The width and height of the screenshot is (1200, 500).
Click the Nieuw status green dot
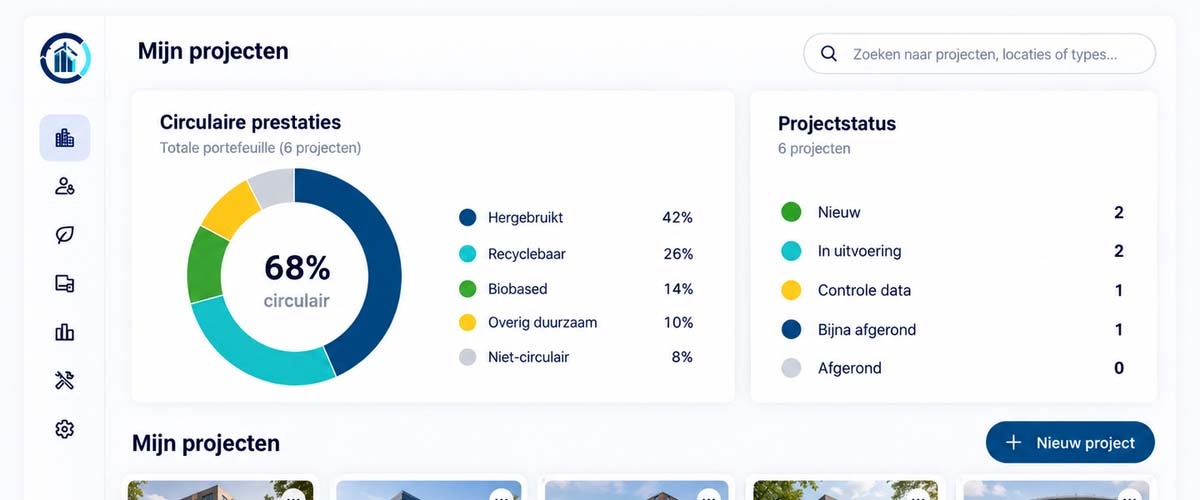click(790, 212)
